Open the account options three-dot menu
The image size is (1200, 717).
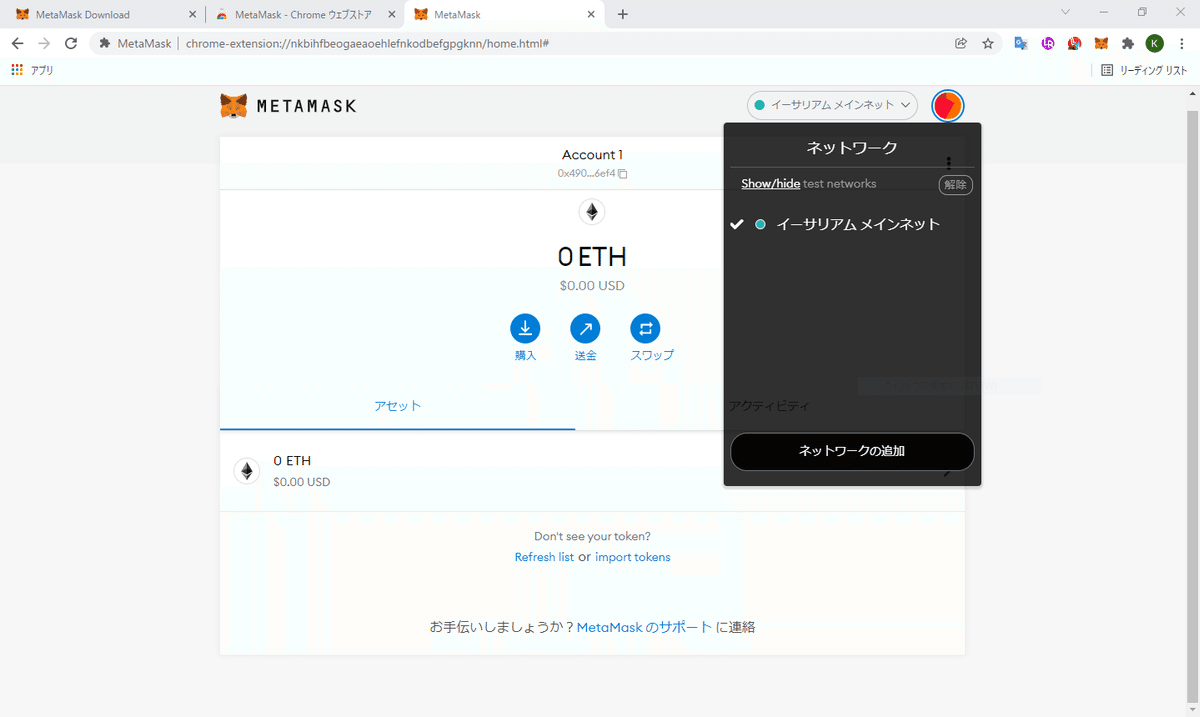949,162
